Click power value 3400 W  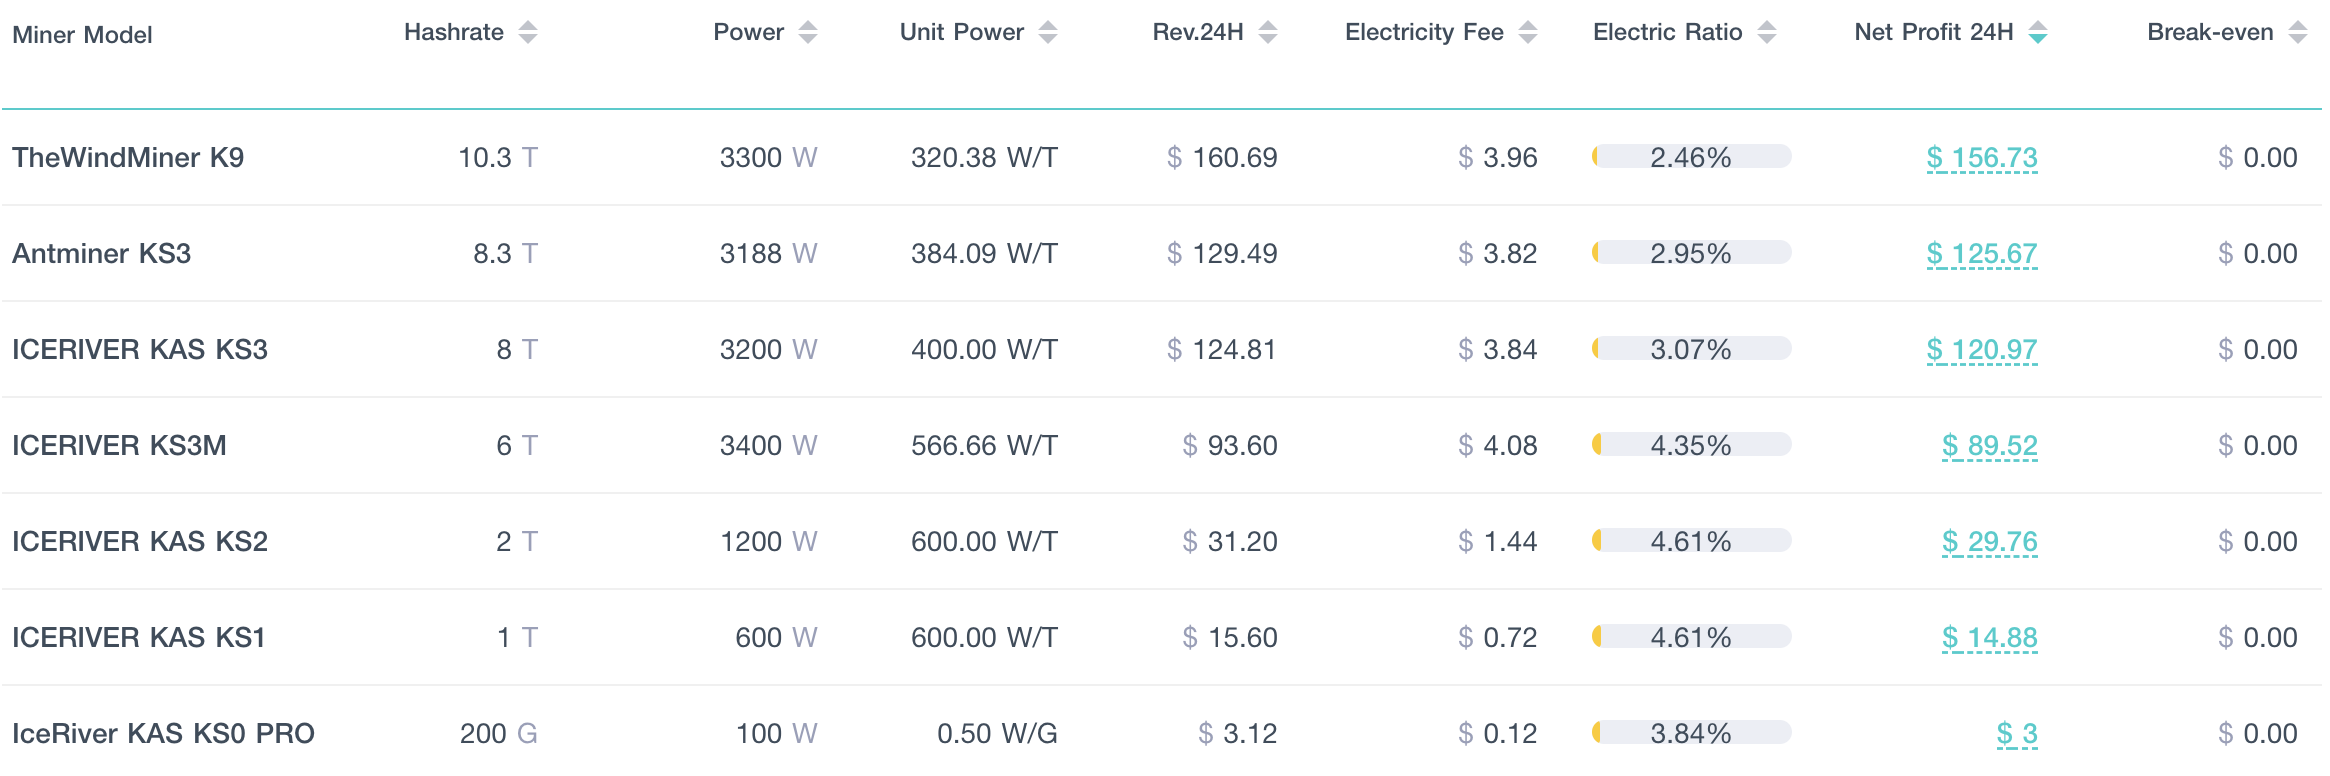coord(769,446)
